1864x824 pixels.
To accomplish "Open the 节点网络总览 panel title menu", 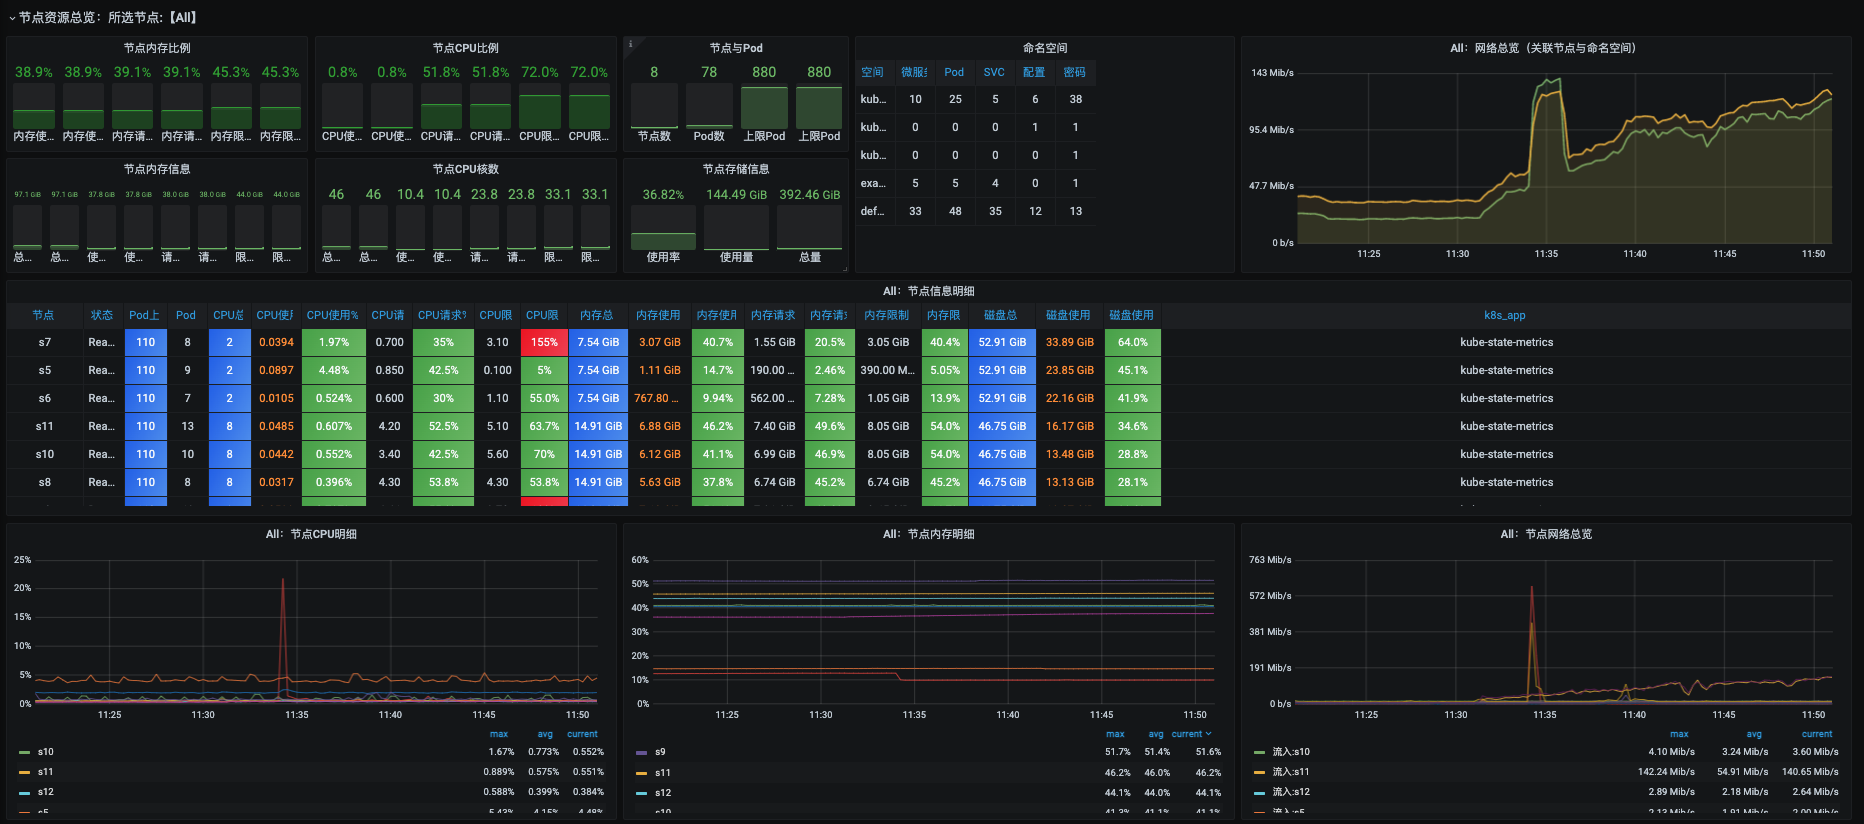I will click(1546, 534).
